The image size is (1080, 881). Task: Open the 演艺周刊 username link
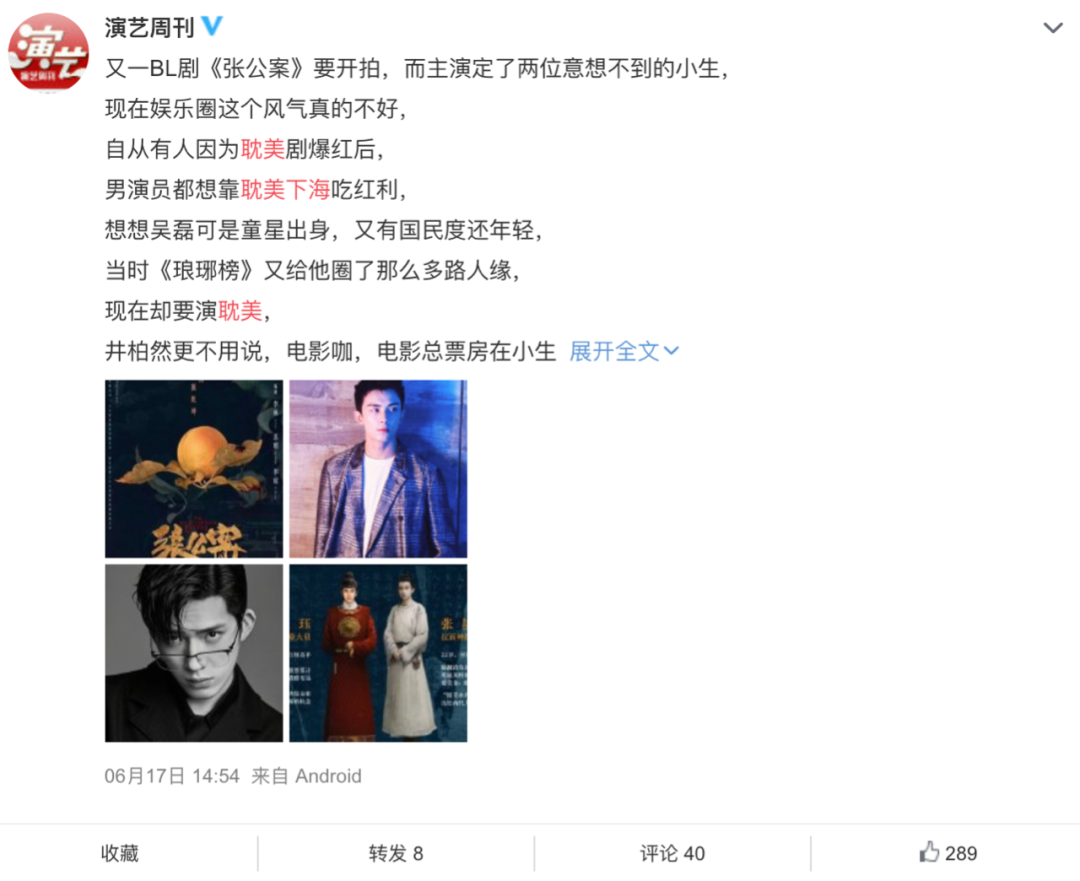149,28
